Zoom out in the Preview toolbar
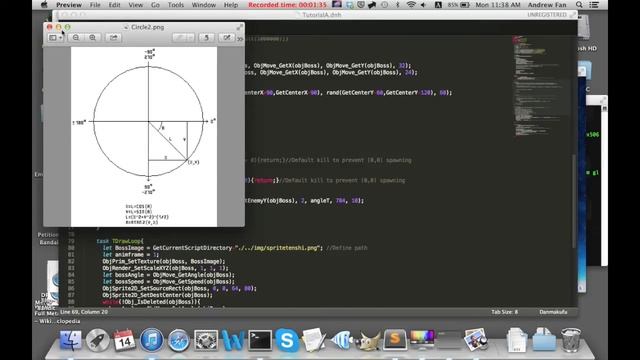The image size is (640, 360). [76, 38]
